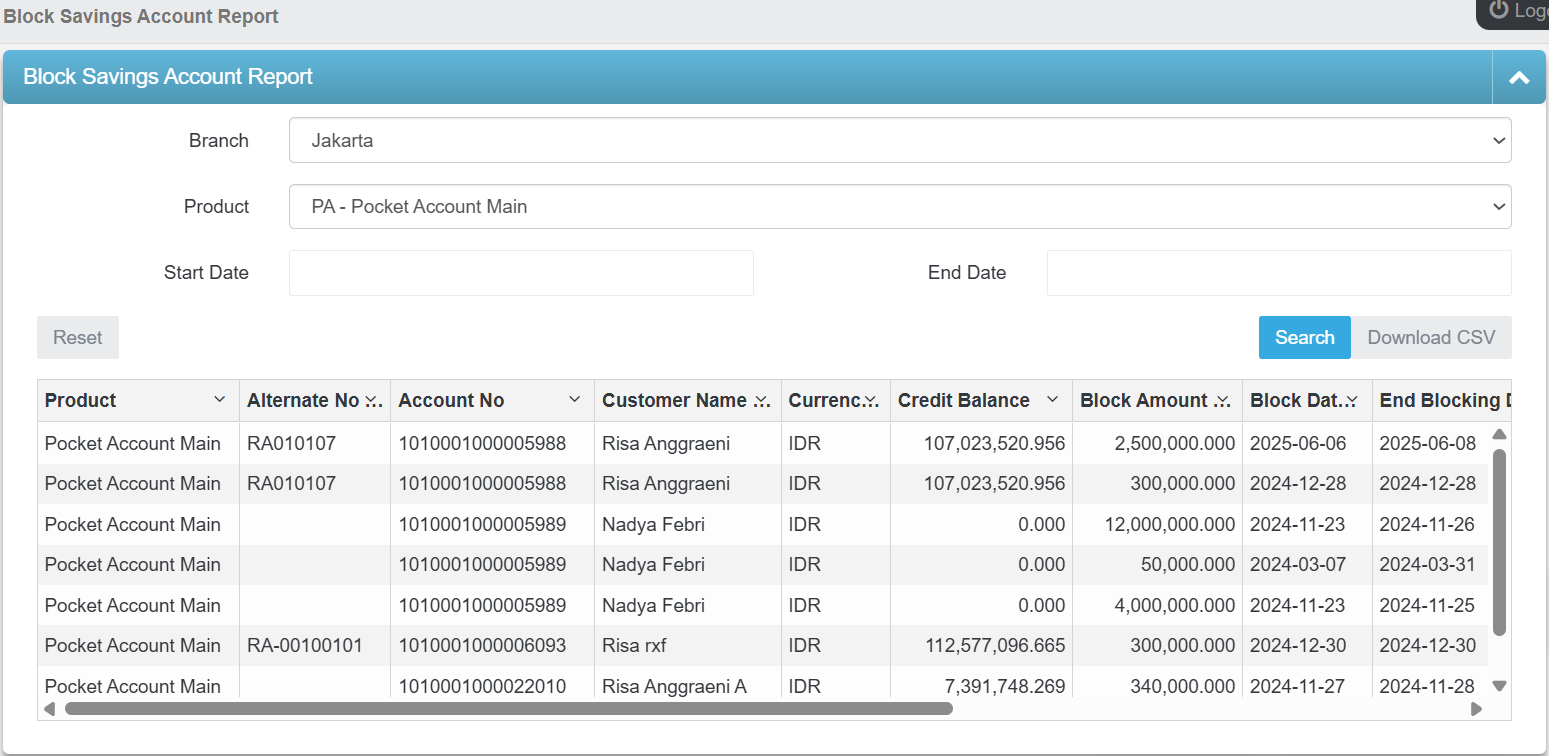Open the Branch dropdown showing Jakarta

click(900, 141)
